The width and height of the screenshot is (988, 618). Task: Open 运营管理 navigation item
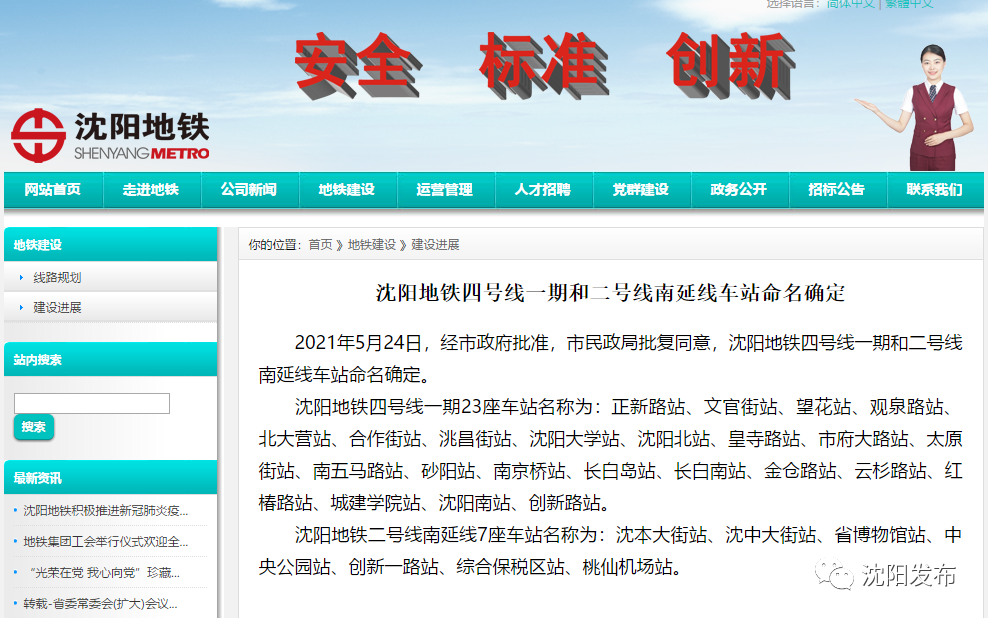tap(445, 190)
